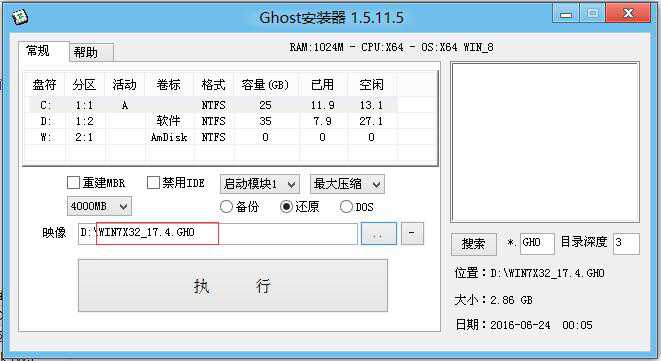Viewport: 661px width, 361px height.
Task: Start operation with the 执行 button
Action: (x=233, y=286)
